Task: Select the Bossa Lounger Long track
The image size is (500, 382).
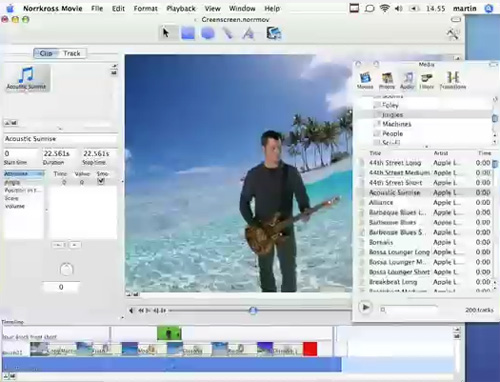Action: (425, 252)
